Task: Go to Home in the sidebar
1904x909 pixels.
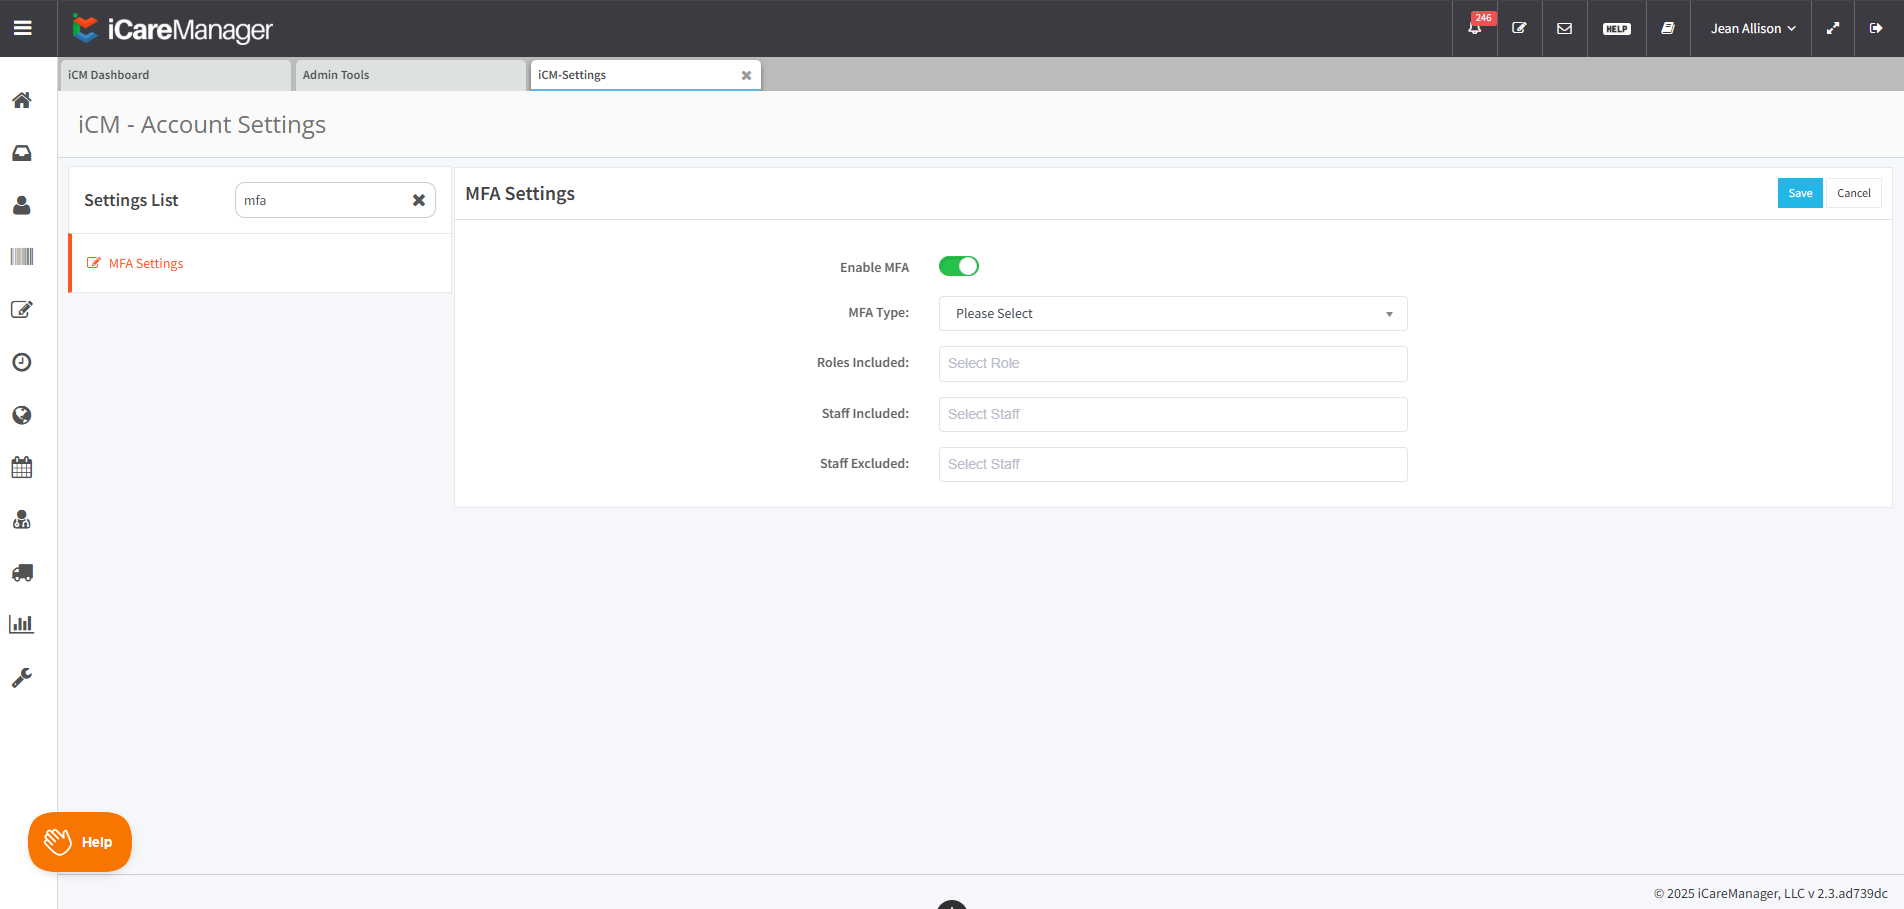Action: pyautogui.click(x=22, y=100)
